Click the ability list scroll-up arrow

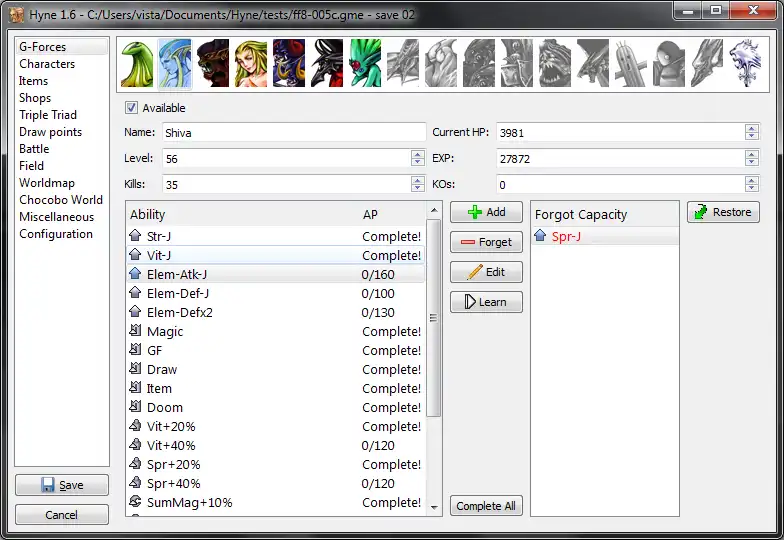434,210
